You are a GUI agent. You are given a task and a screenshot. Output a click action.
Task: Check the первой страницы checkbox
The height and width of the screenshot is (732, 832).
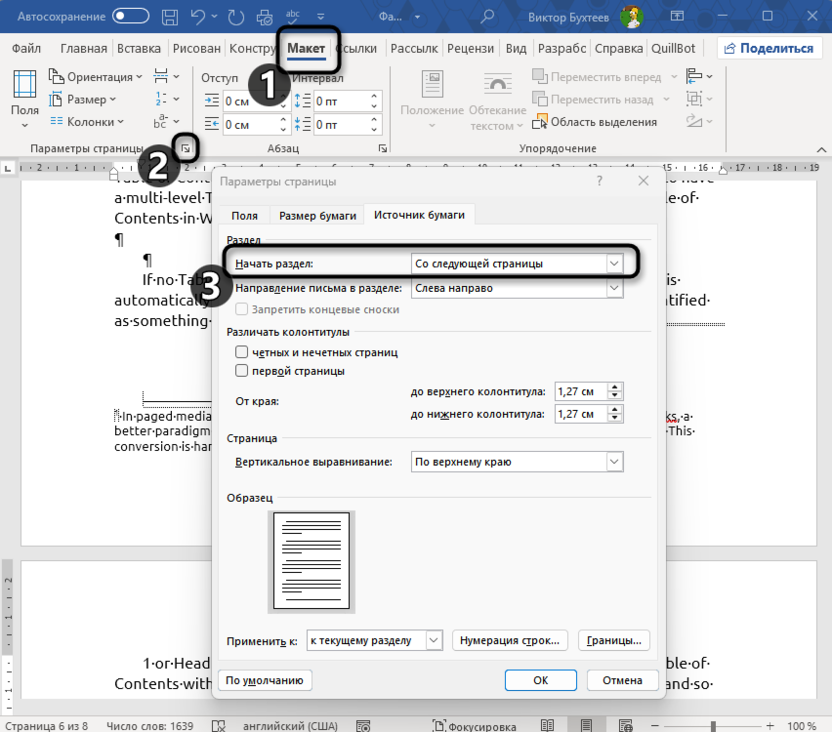click(x=241, y=370)
